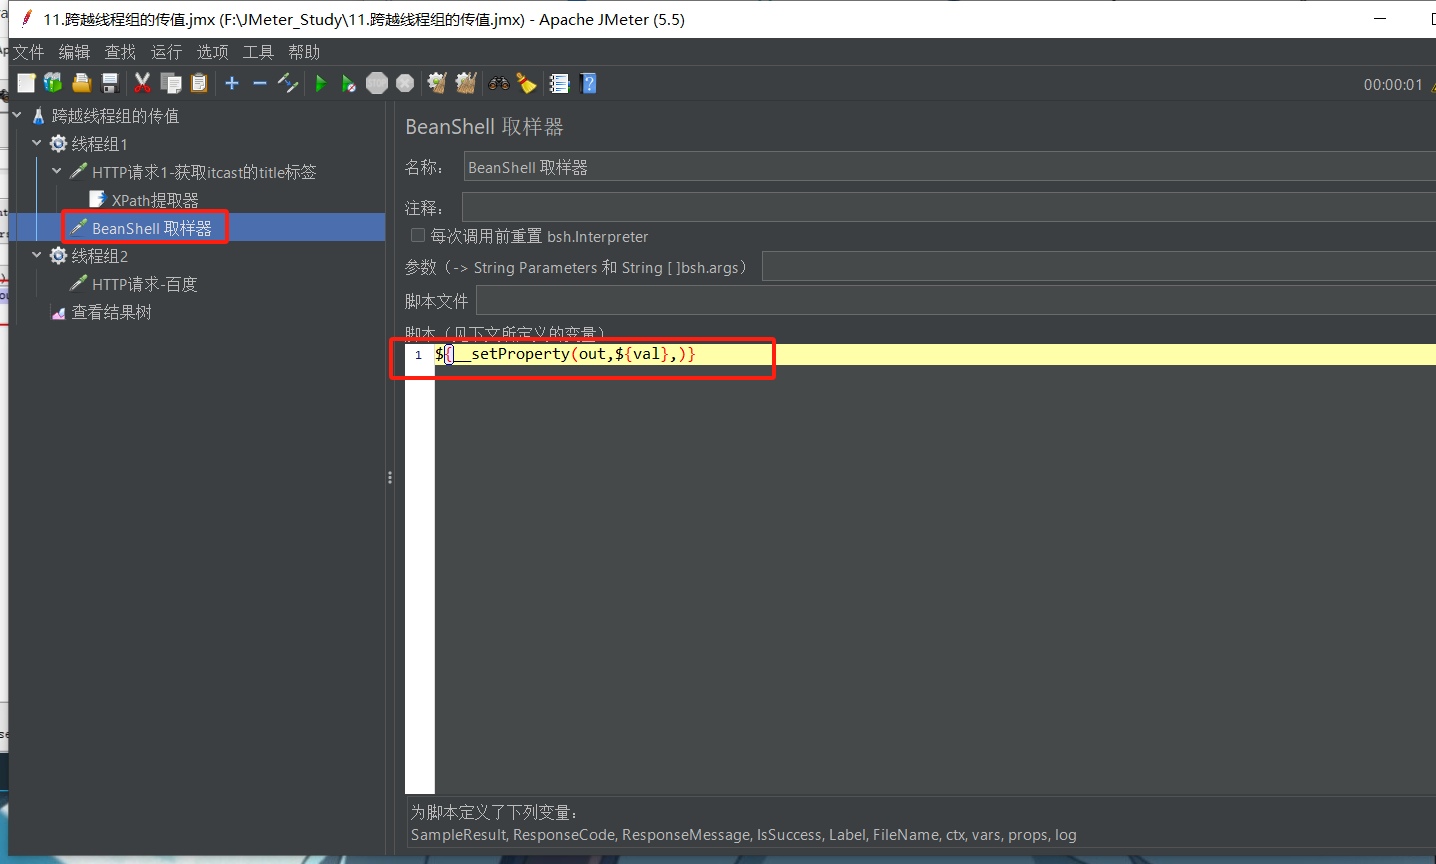This screenshot has width=1436, height=864.
Task: Open the 选项 menu
Action: tap(212, 52)
